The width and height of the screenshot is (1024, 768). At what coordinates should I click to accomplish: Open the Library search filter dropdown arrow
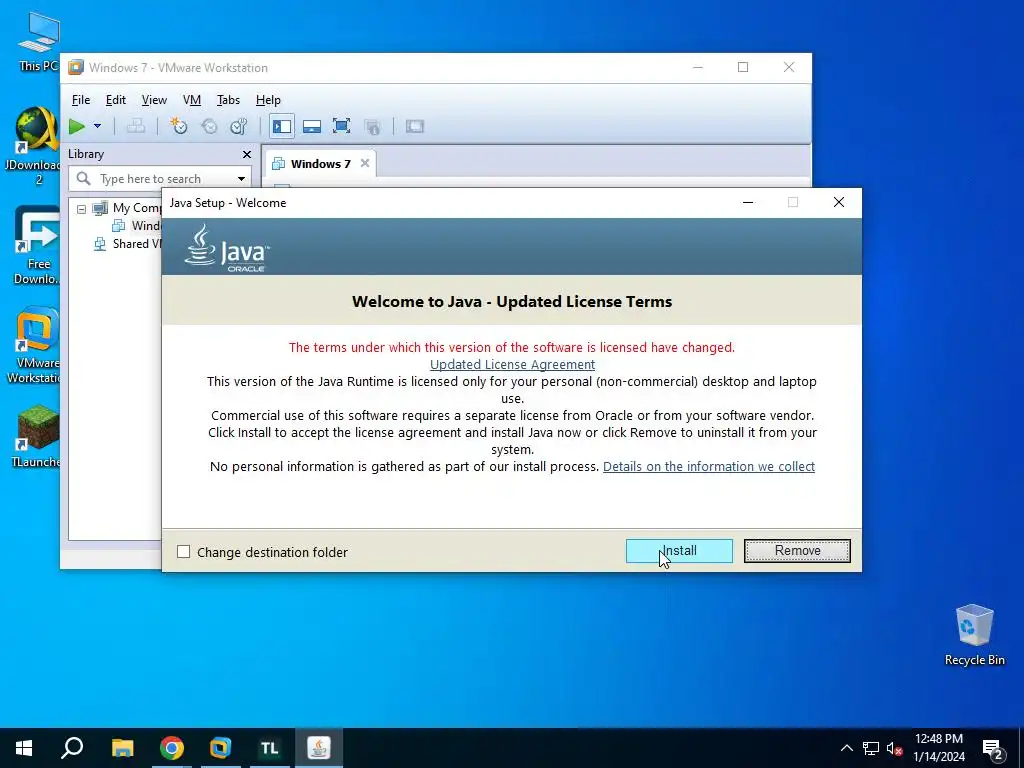pyautogui.click(x=241, y=179)
